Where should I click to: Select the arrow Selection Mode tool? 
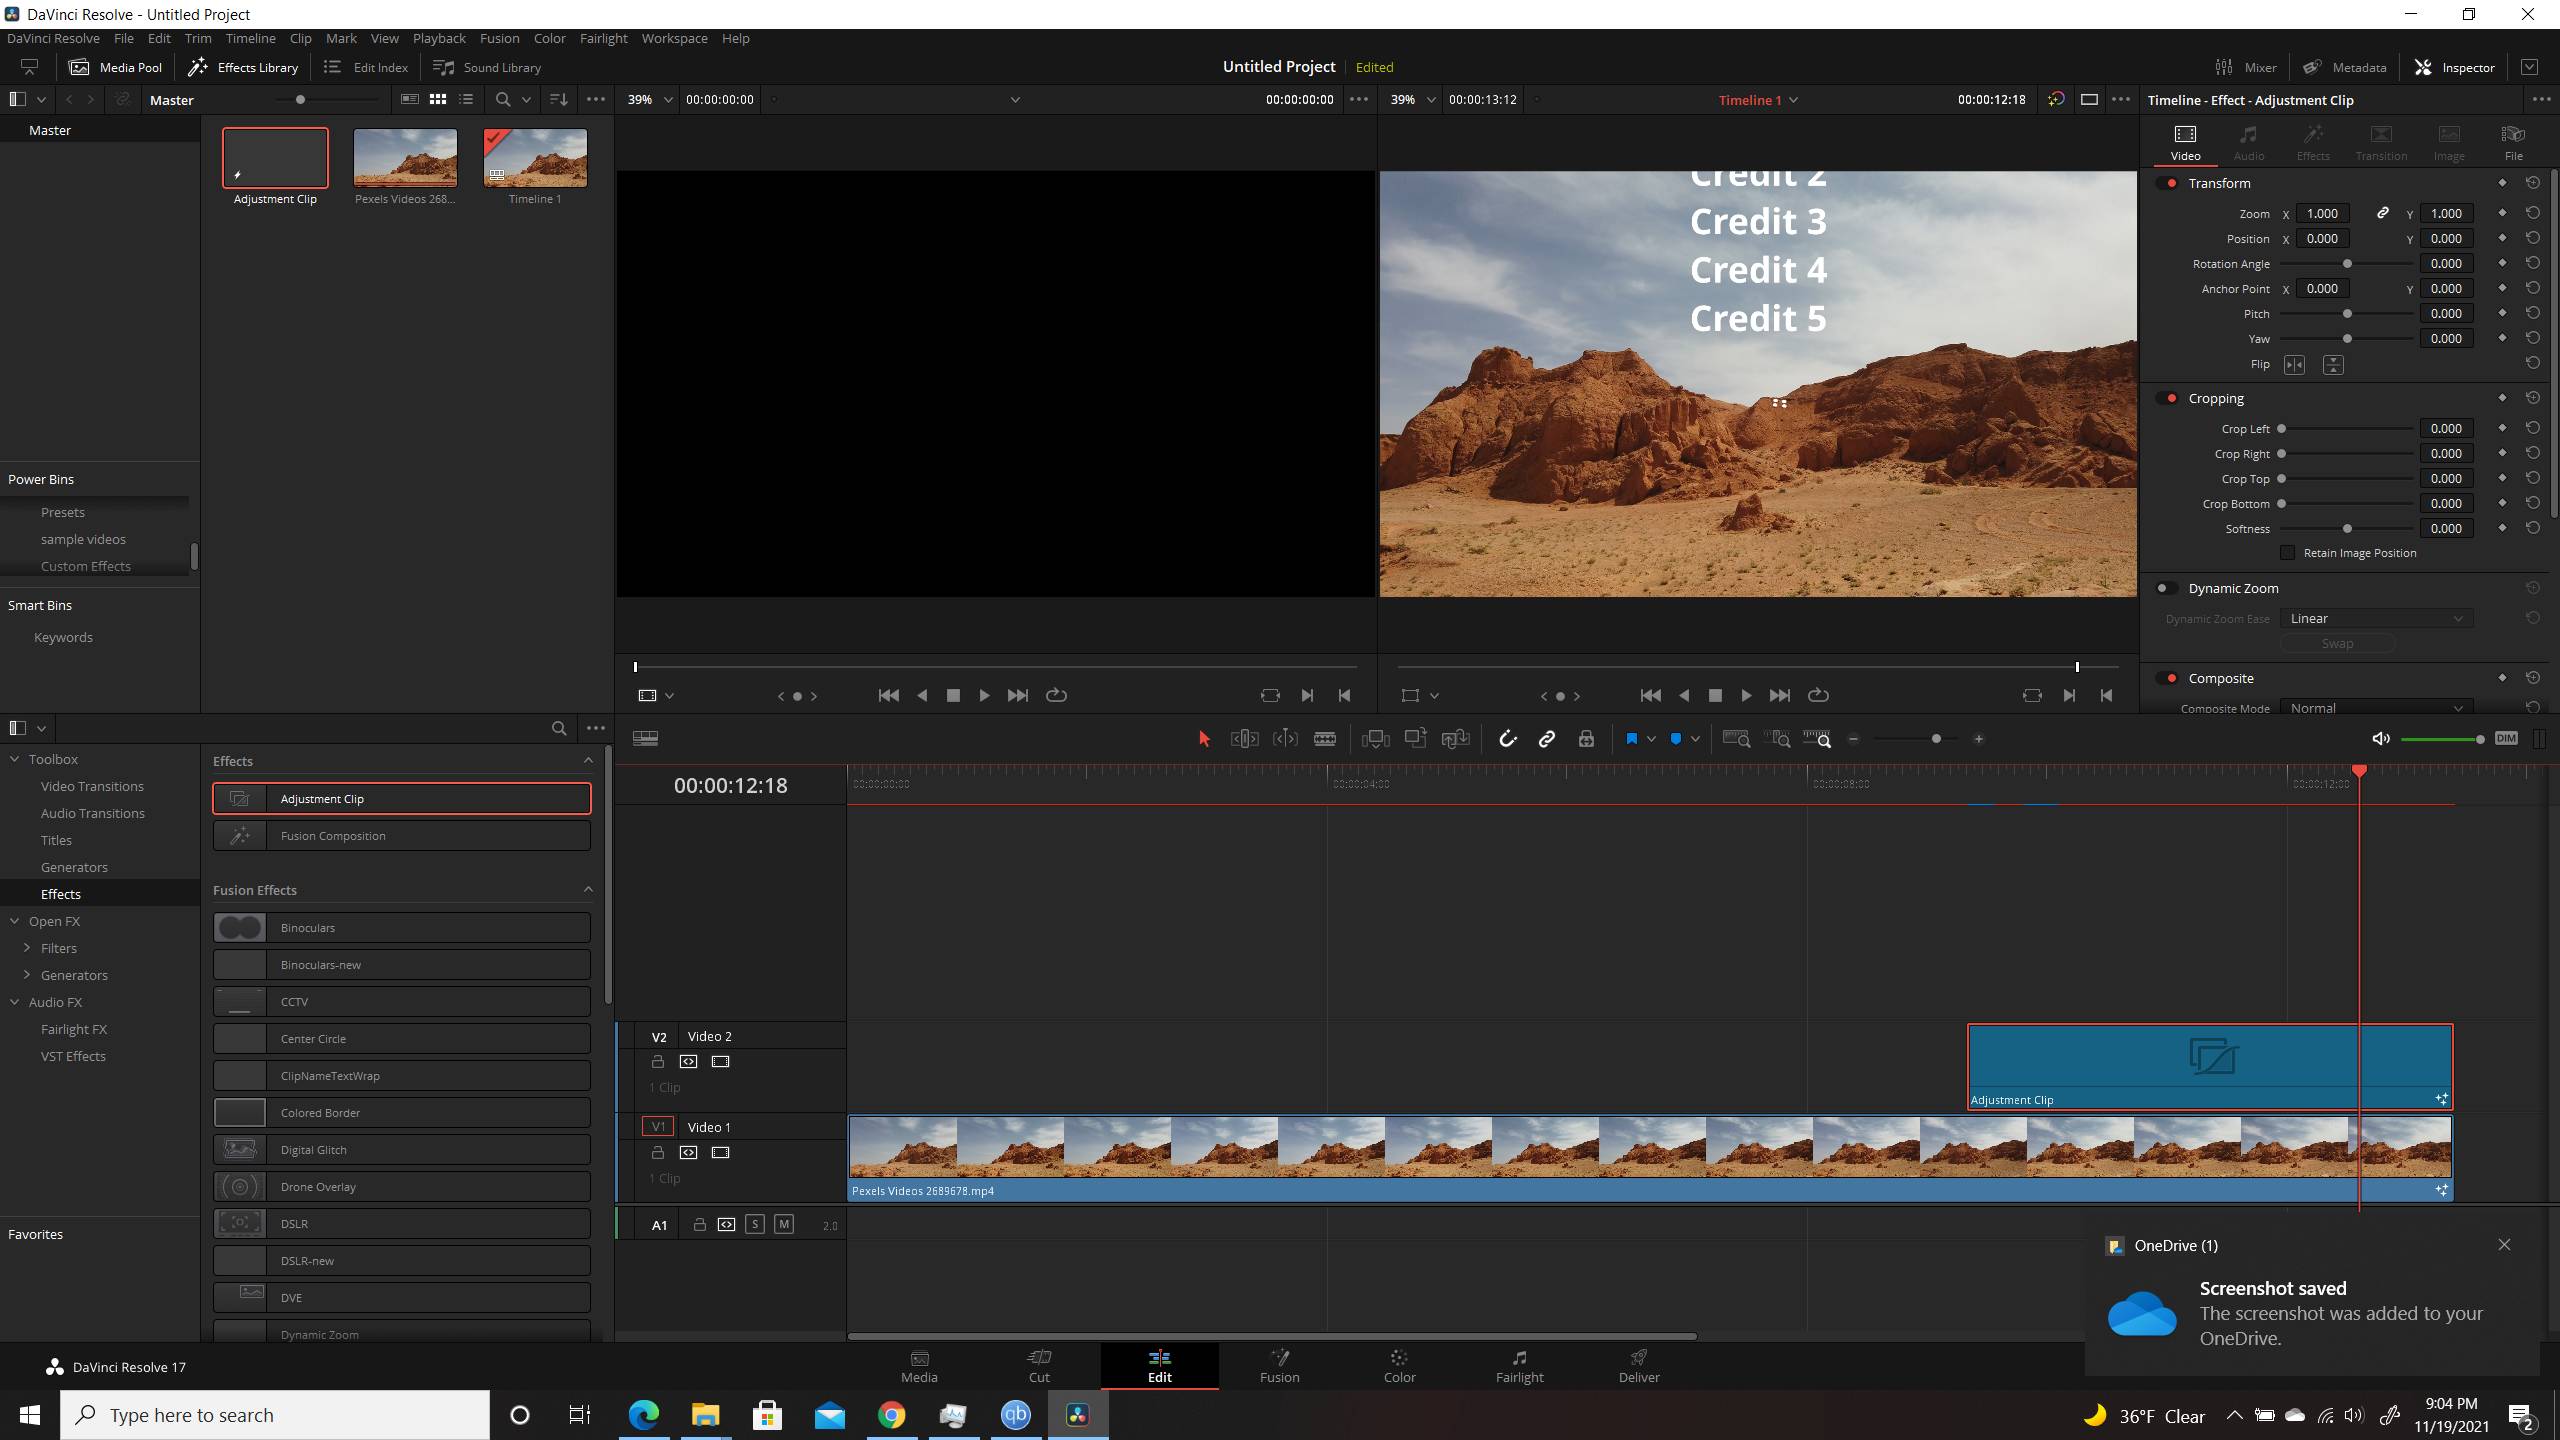pyautogui.click(x=1204, y=739)
